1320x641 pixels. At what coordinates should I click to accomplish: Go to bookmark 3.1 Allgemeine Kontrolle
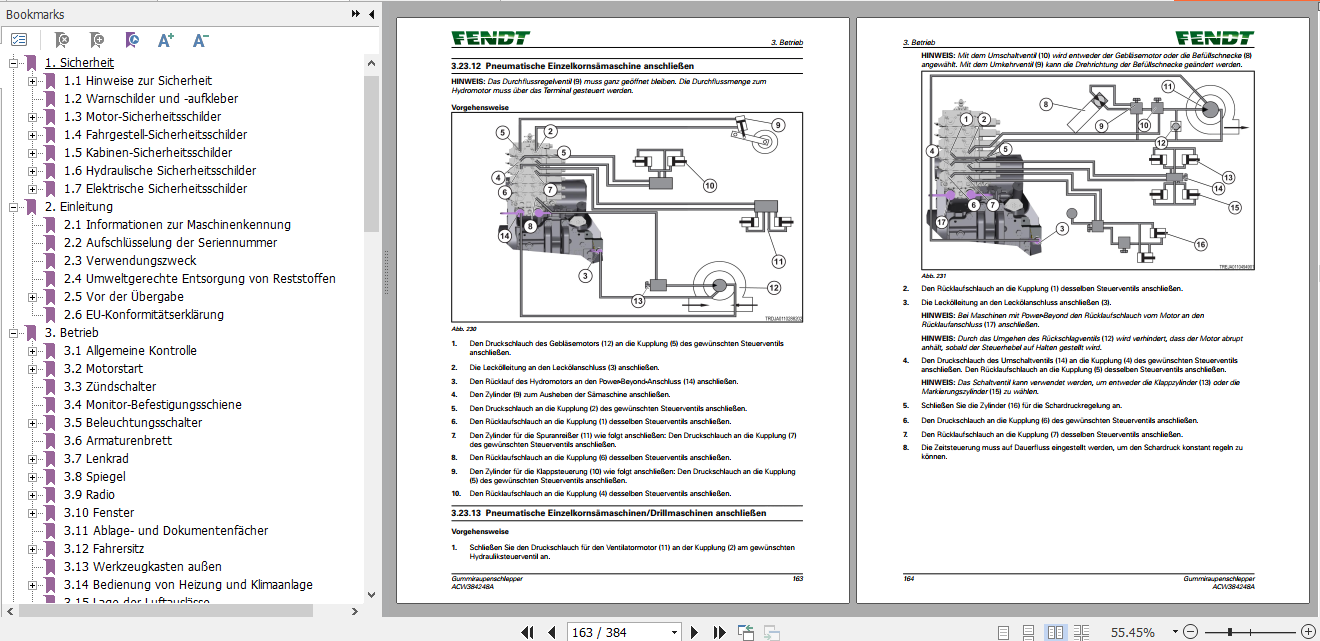point(130,351)
